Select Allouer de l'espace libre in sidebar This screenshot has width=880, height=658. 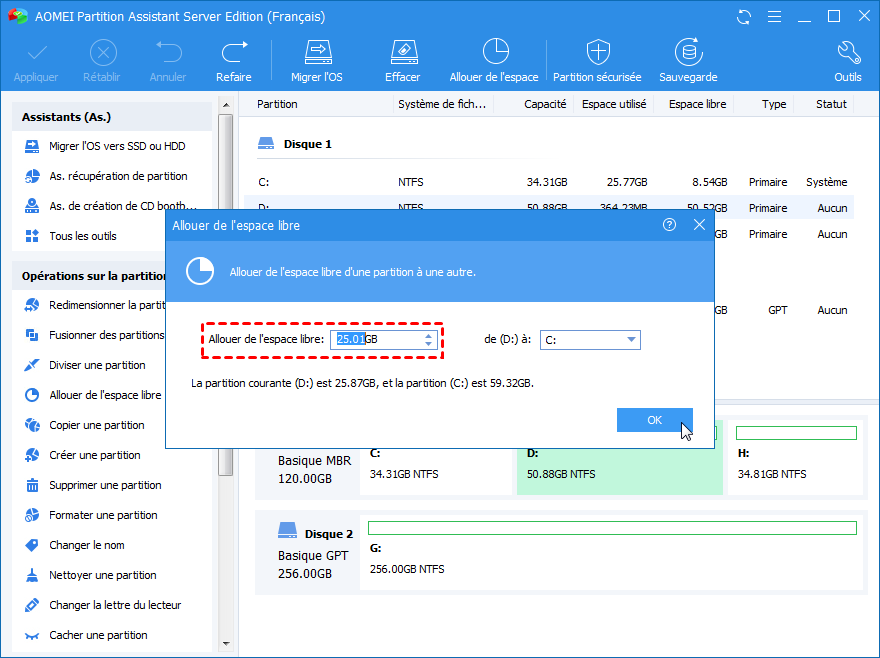point(94,395)
